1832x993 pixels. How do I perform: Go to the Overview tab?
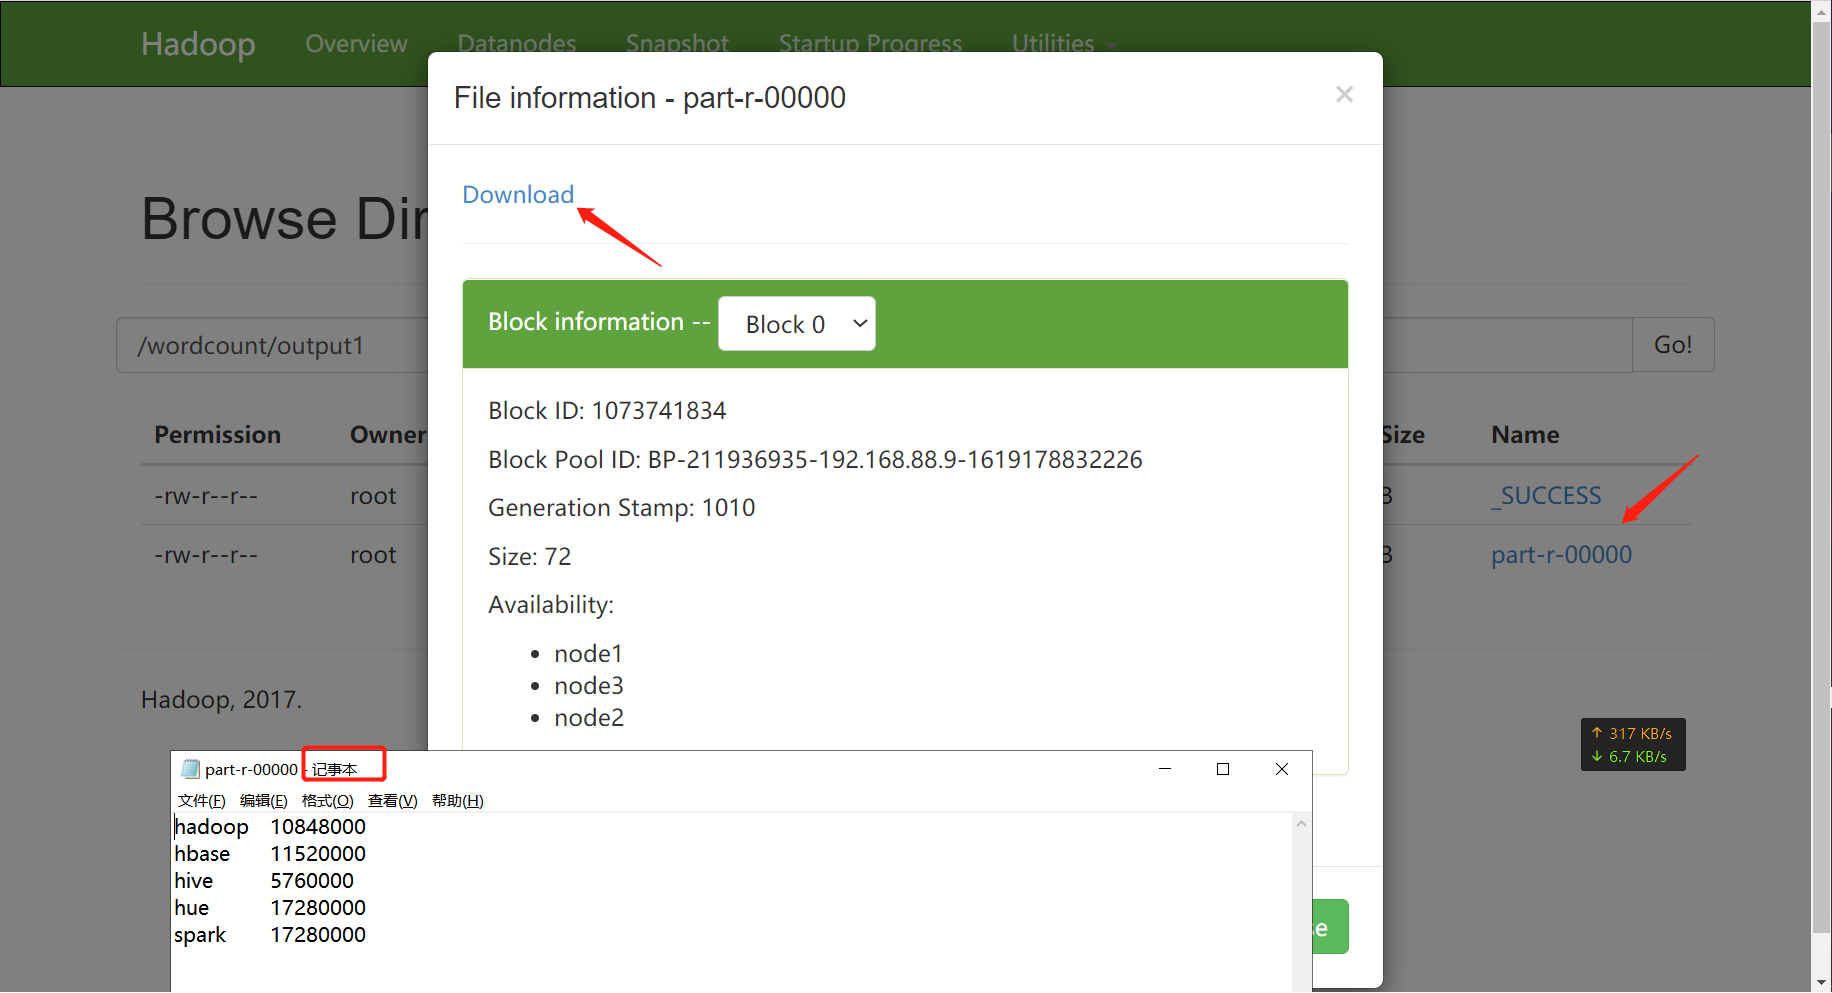(x=356, y=44)
